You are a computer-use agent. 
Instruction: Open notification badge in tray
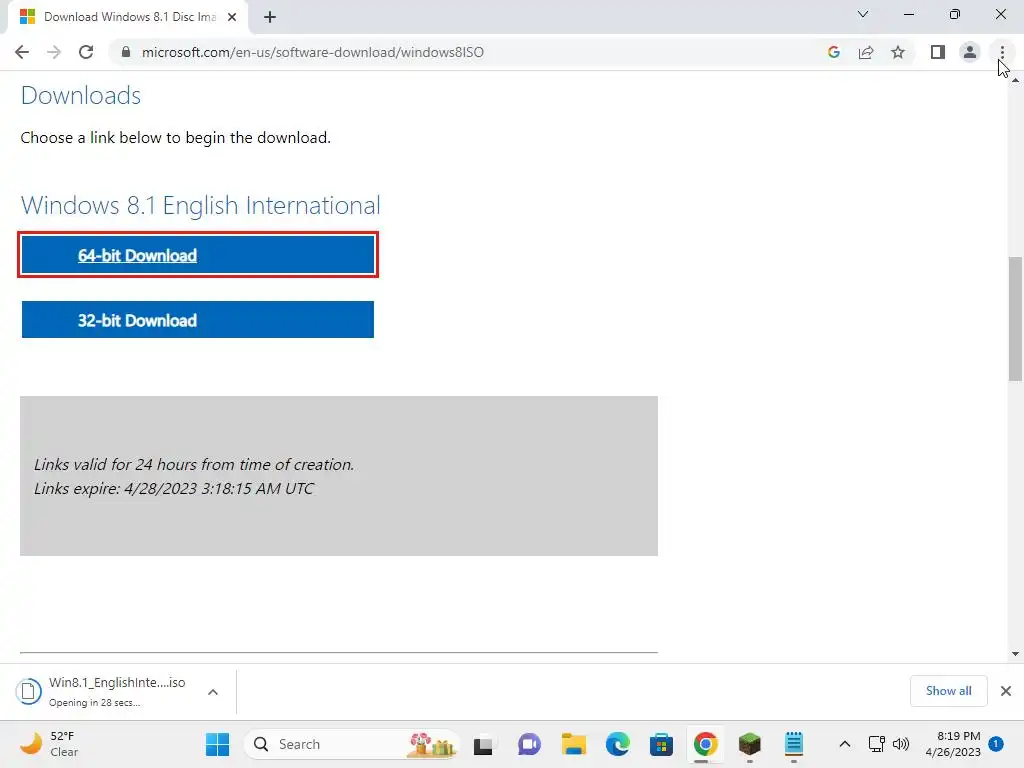tap(996, 743)
